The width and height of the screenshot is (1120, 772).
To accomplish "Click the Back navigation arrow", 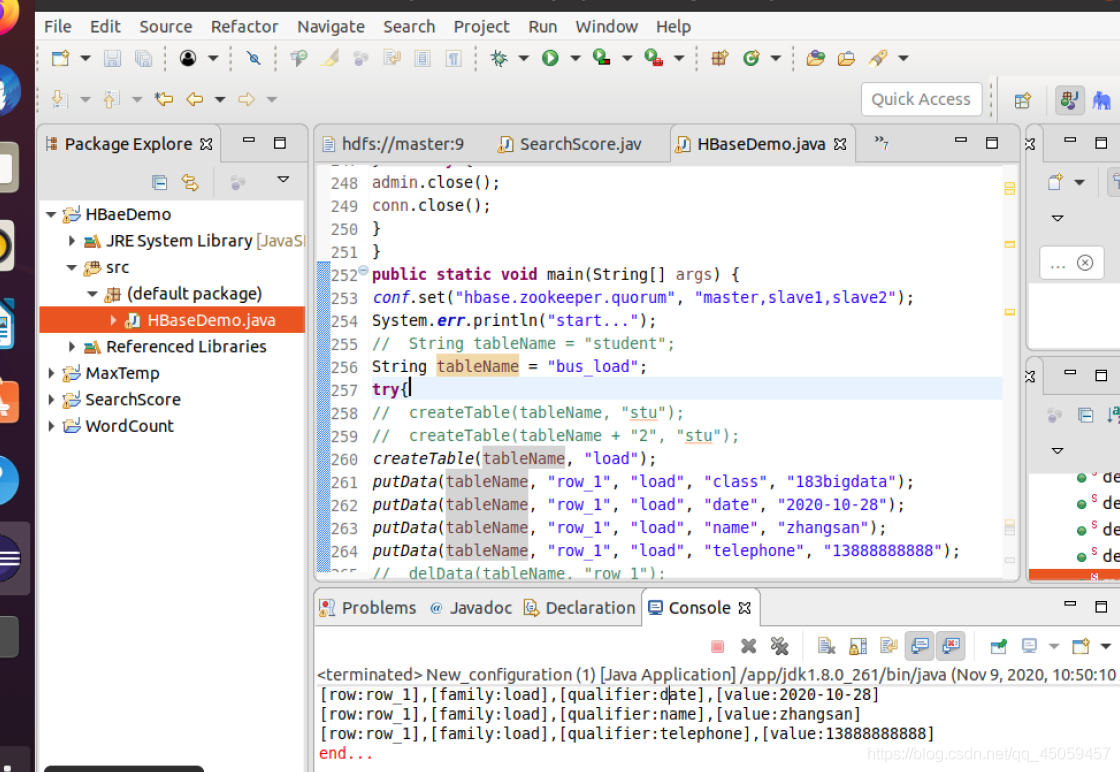I will tap(194, 99).
